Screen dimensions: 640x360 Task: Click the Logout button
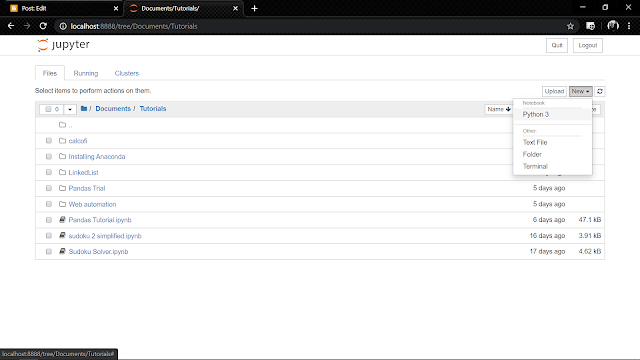click(588, 45)
